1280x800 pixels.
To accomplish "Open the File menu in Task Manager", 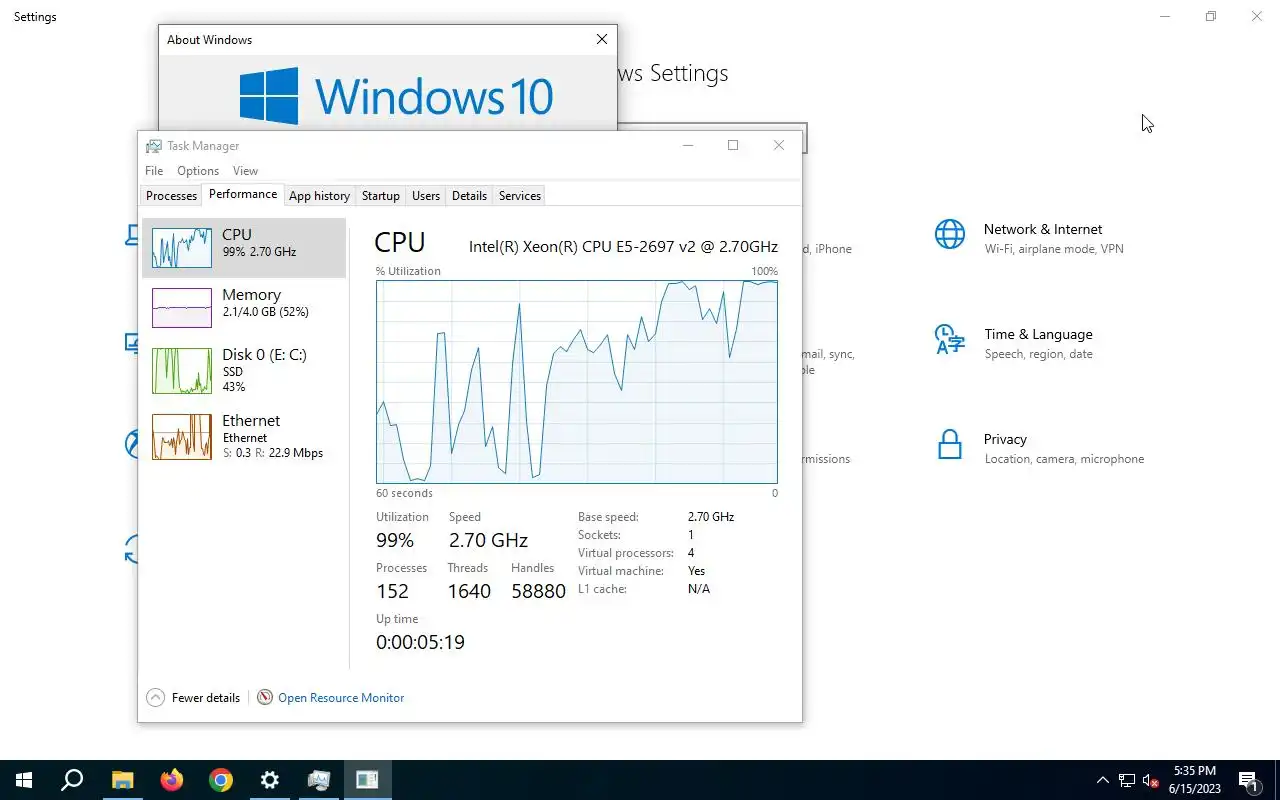I will coord(154,171).
